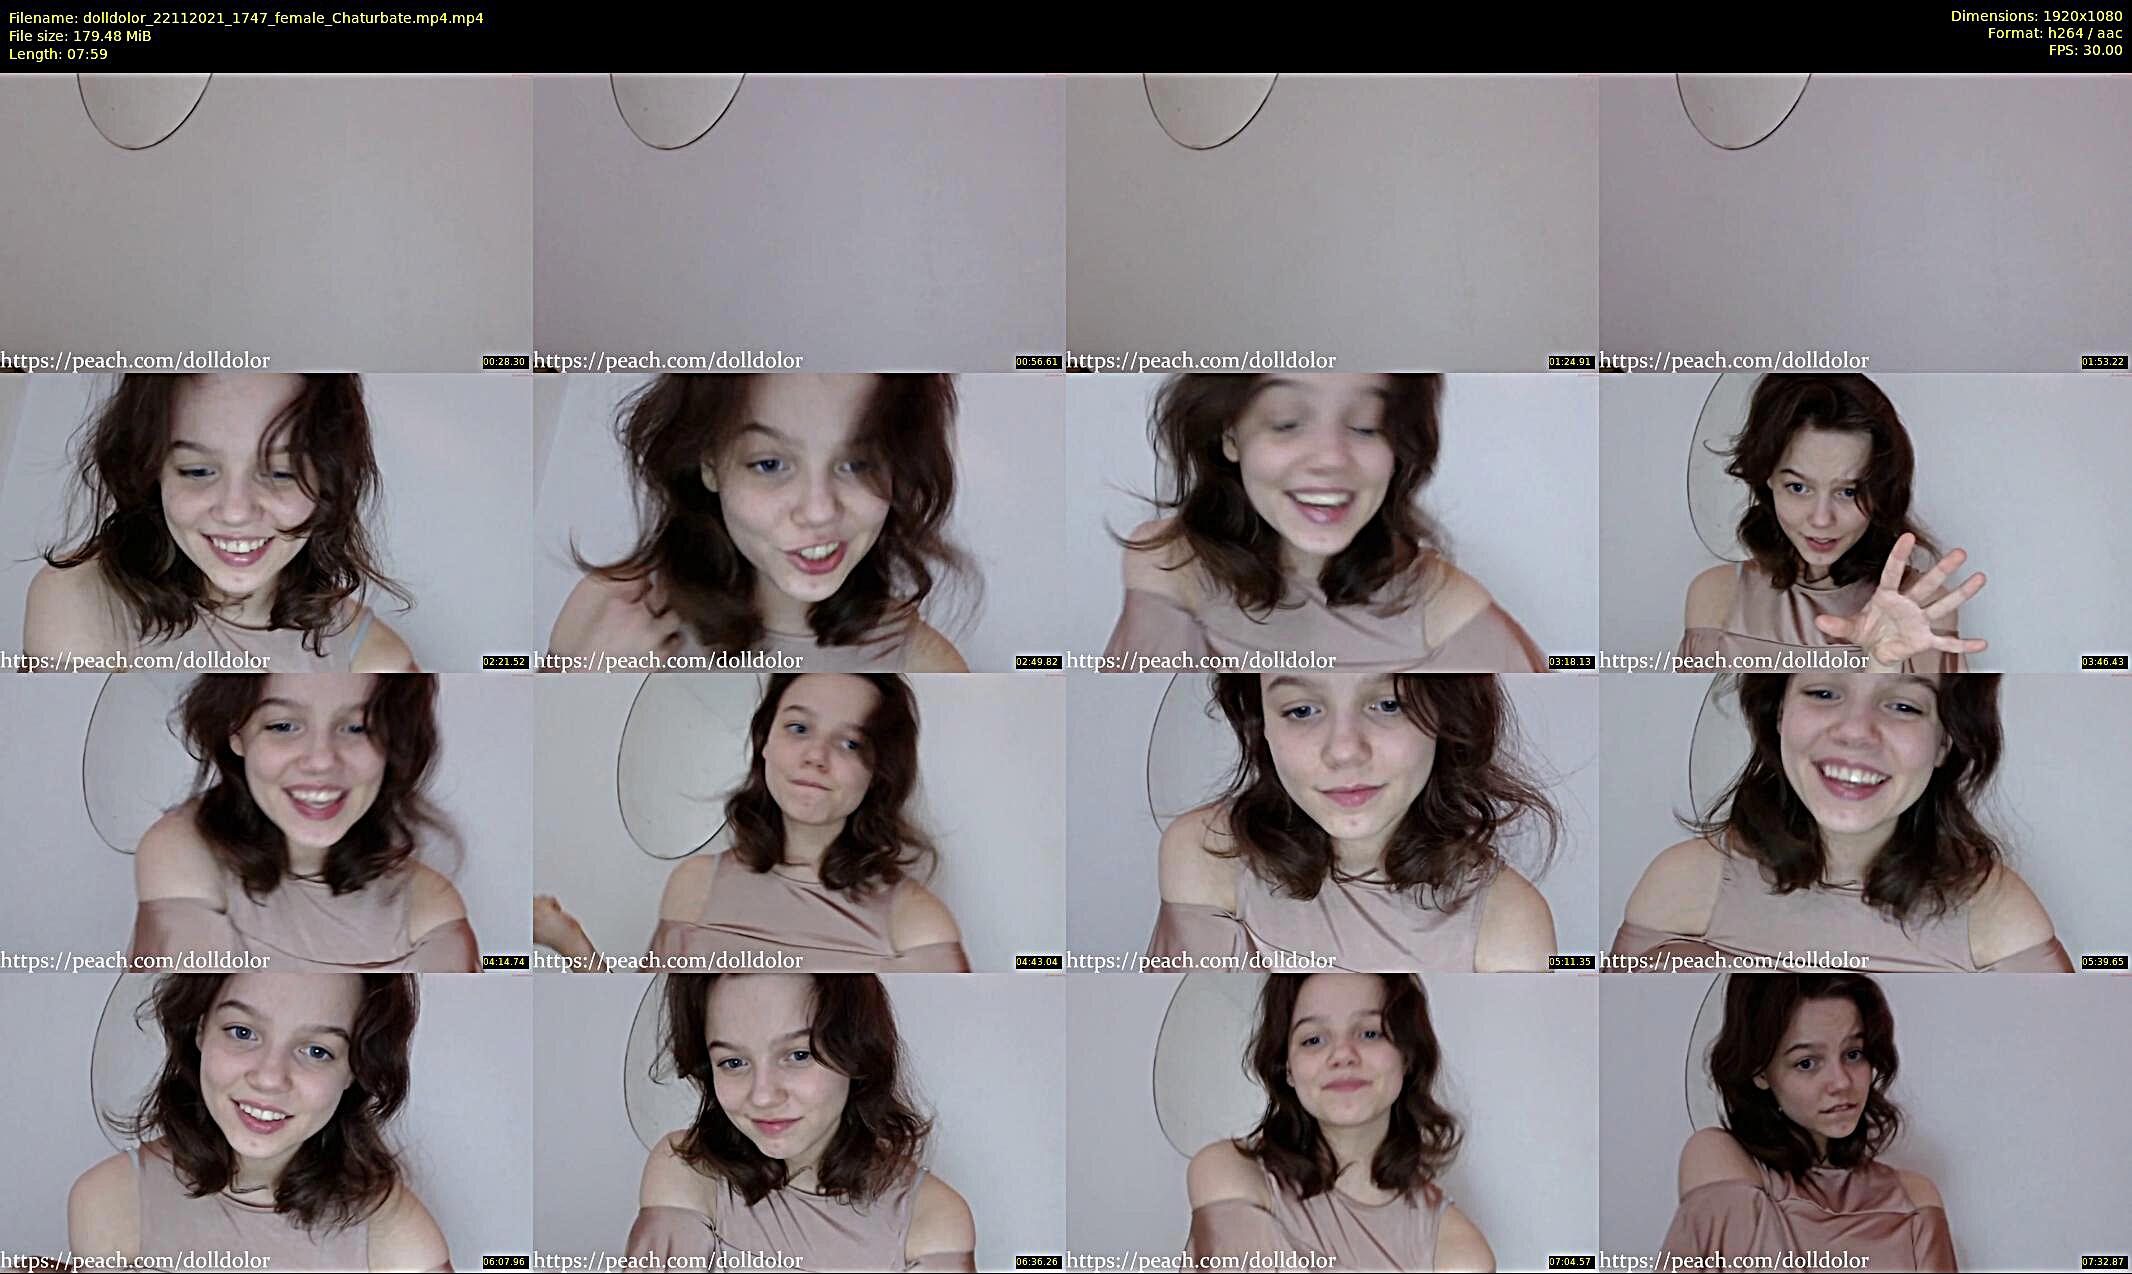Select the frame timestamped 02:21.52
Viewport: 2132px width, 1274px height.
[266, 522]
